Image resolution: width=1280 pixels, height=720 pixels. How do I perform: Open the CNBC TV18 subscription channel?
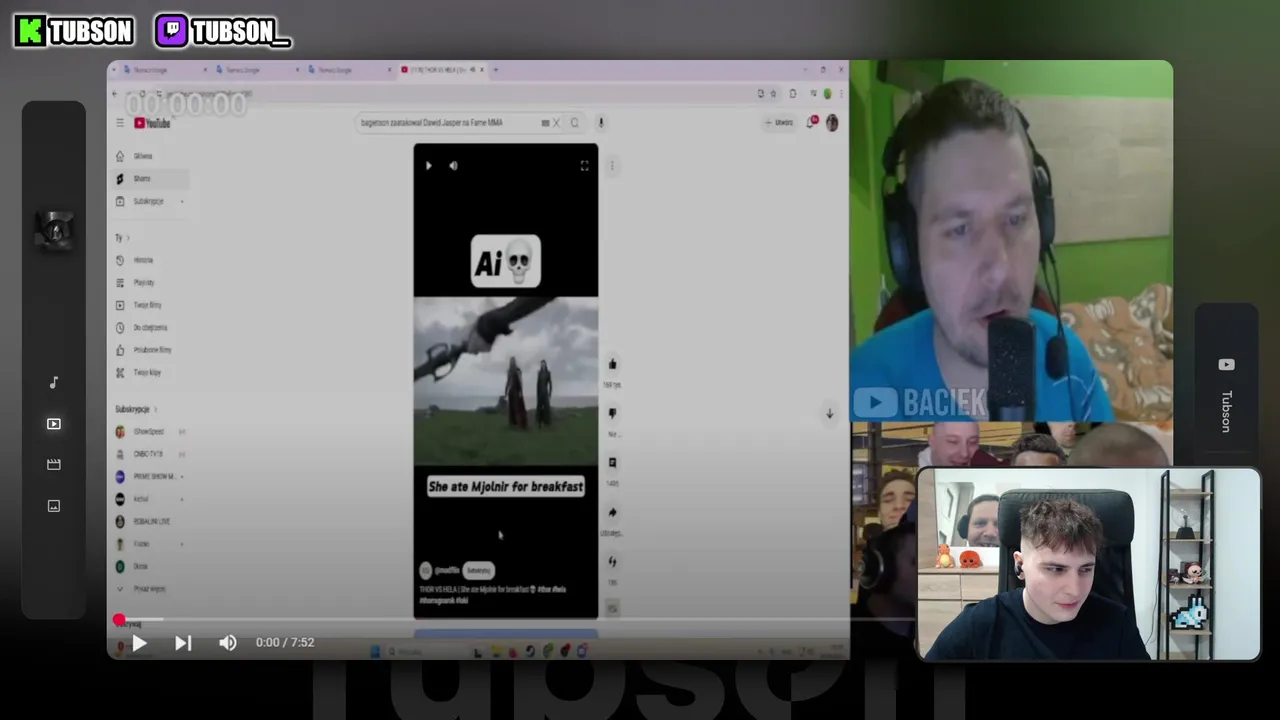pyautogui.click(x=150, y=454)
